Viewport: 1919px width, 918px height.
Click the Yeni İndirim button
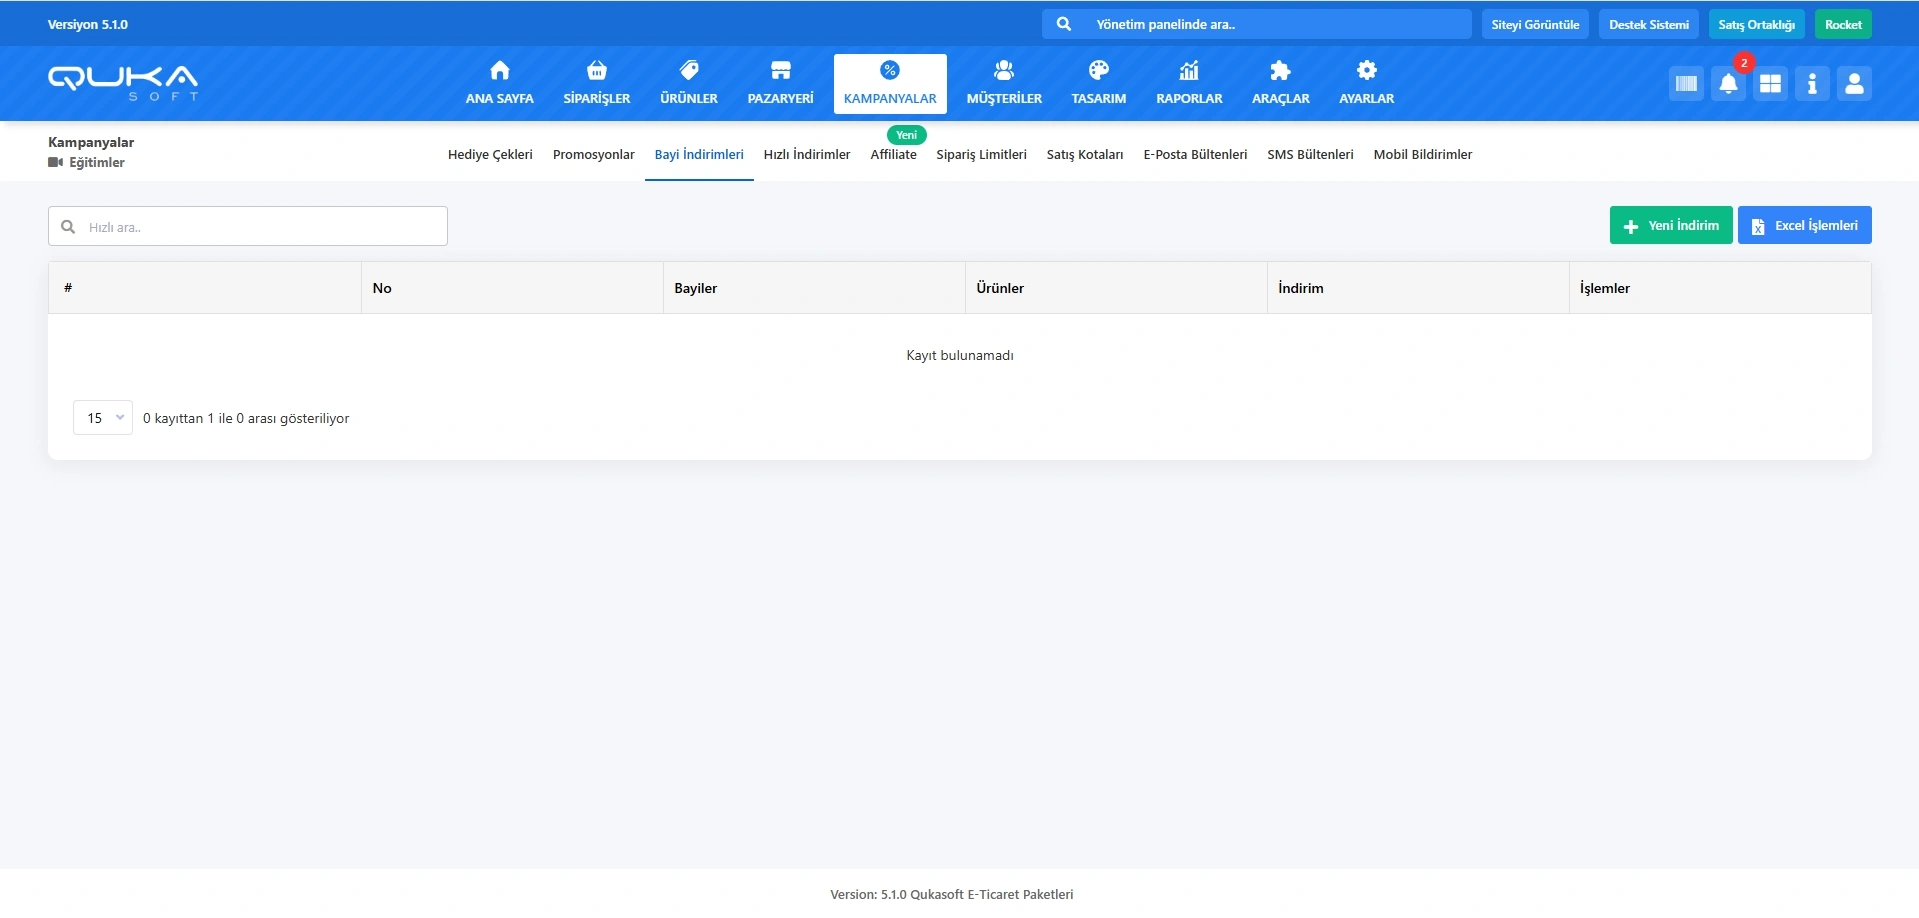[x=1670, y=226]
